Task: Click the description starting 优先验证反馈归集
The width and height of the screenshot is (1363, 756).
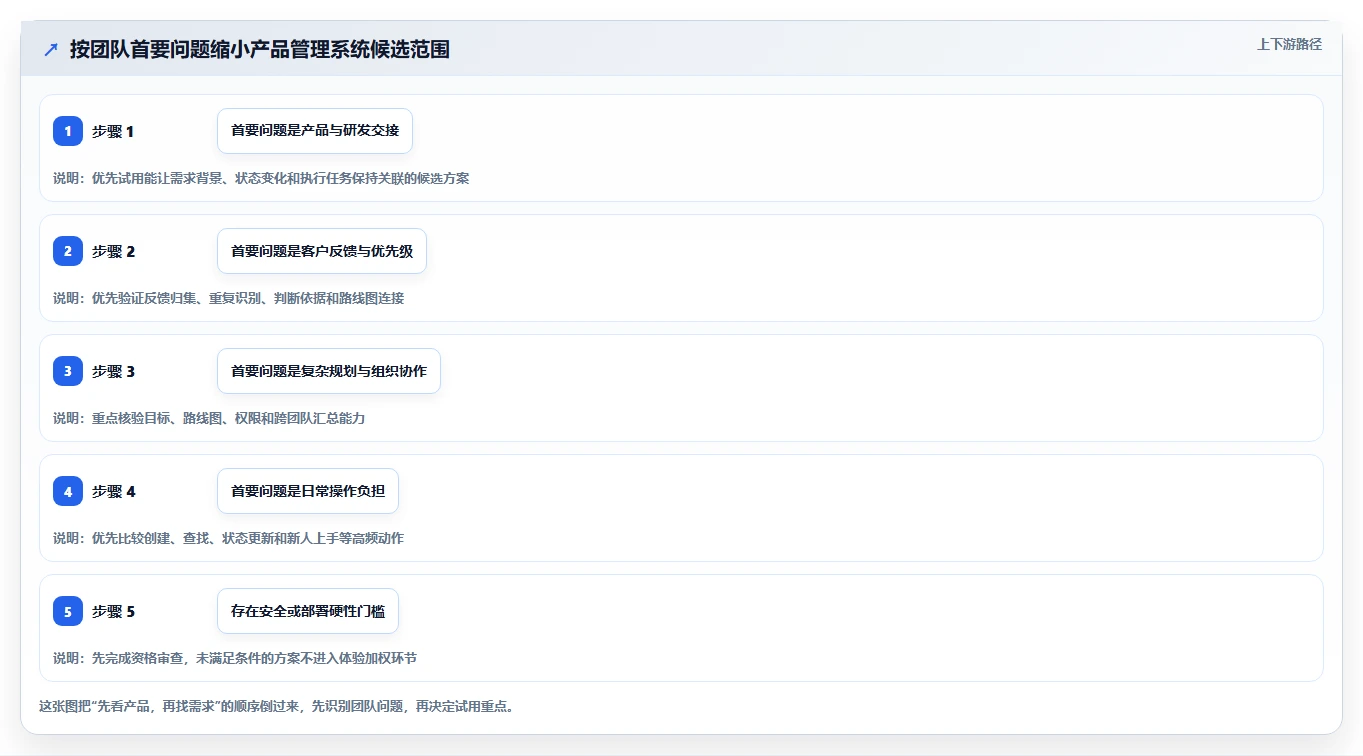Action: point(229,298)
